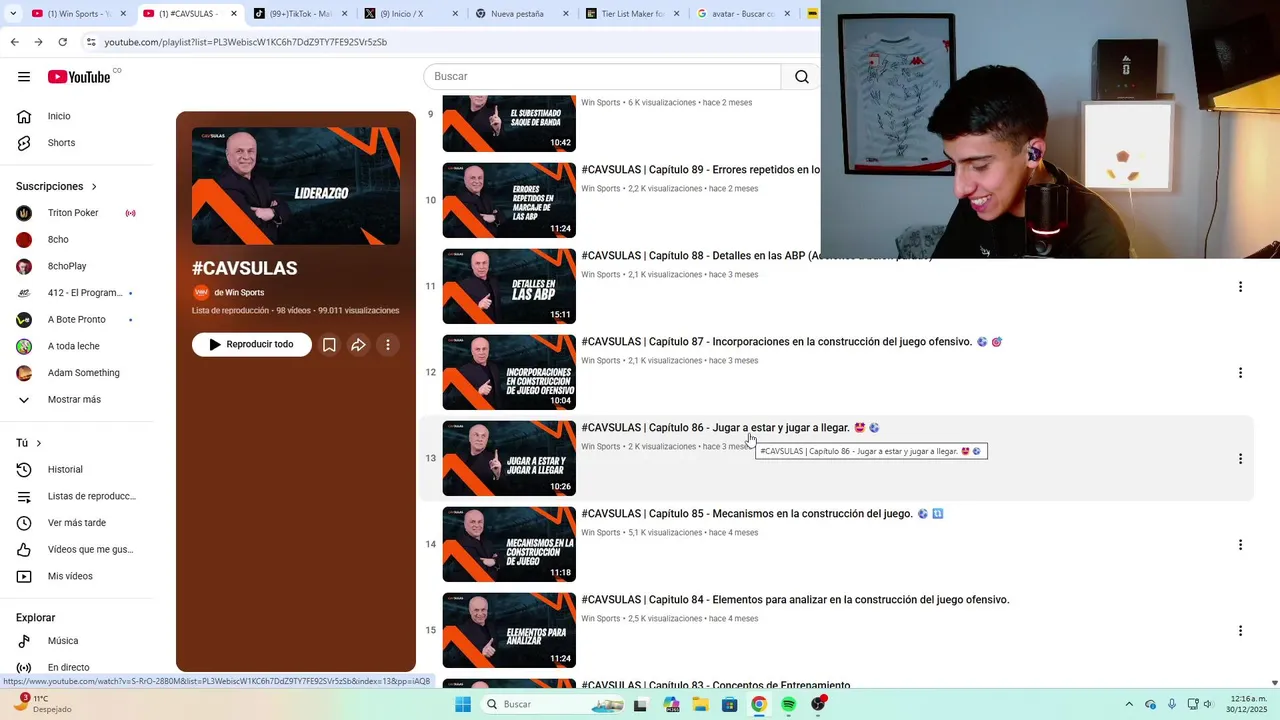Close the #CAVSULAS browser tab
1280x720 pixels.
[x=234, y=14]
